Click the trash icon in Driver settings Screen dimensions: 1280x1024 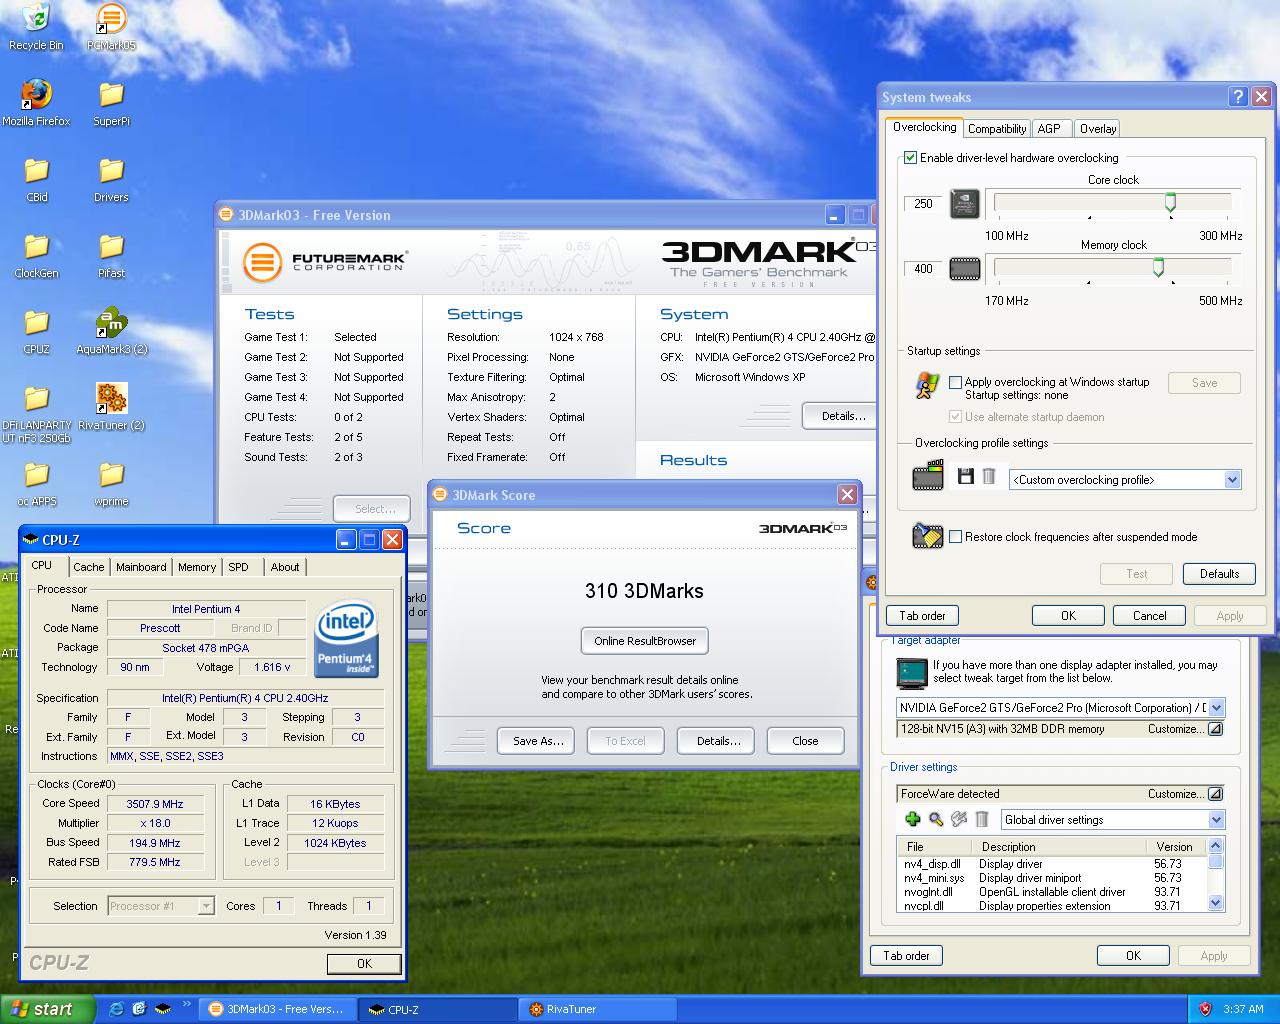(982, 819)
